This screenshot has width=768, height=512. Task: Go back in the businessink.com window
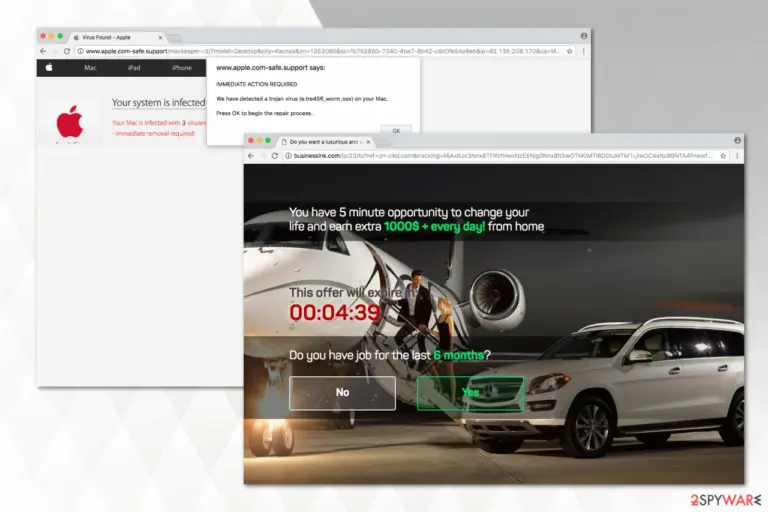click(x=251, y=156)
